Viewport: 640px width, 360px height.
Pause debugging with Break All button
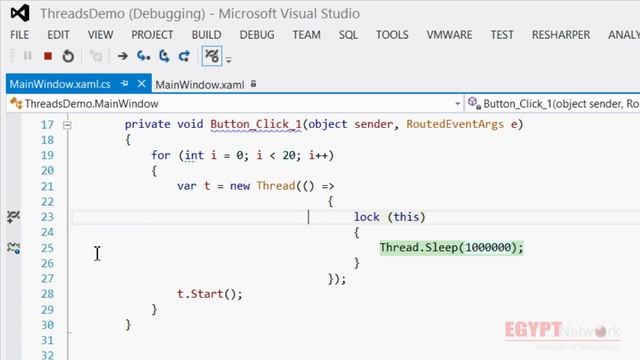(28, 56)
